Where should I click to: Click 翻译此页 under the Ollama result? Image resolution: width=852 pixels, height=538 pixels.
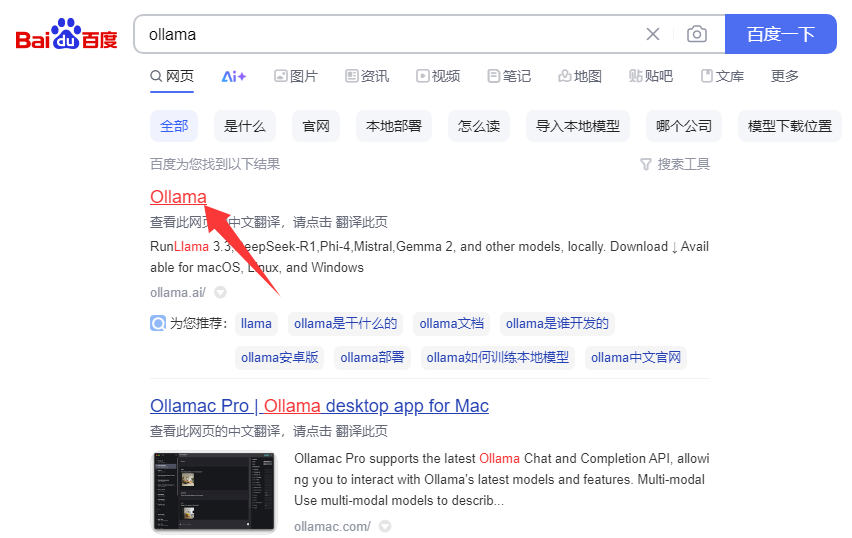point(361,222)
